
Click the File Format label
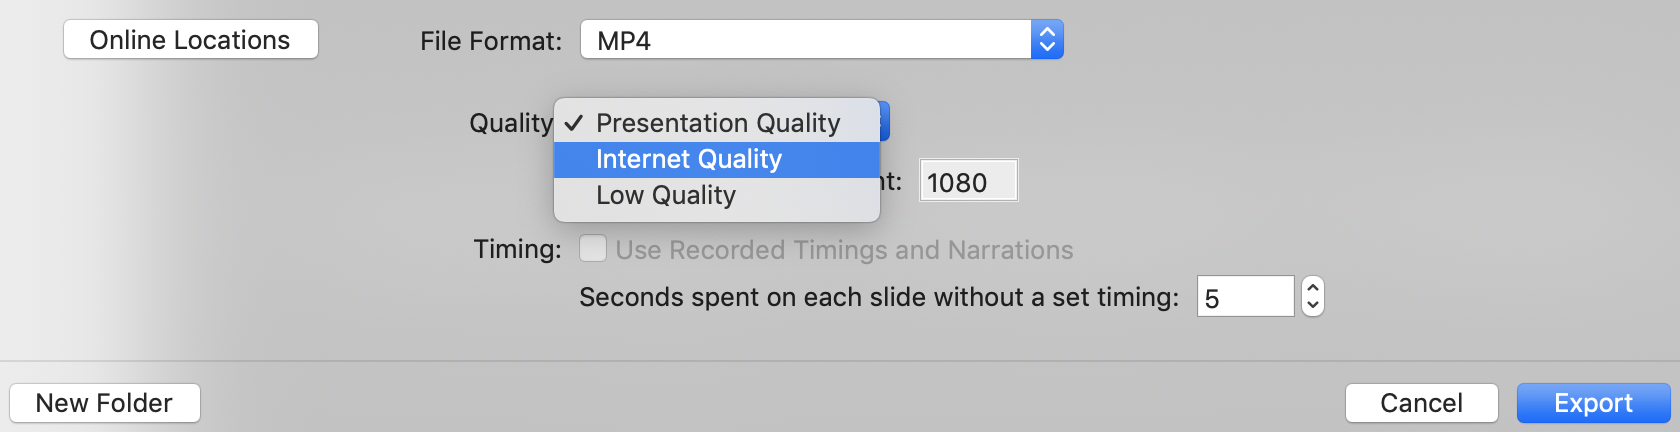tap(490, 41)
